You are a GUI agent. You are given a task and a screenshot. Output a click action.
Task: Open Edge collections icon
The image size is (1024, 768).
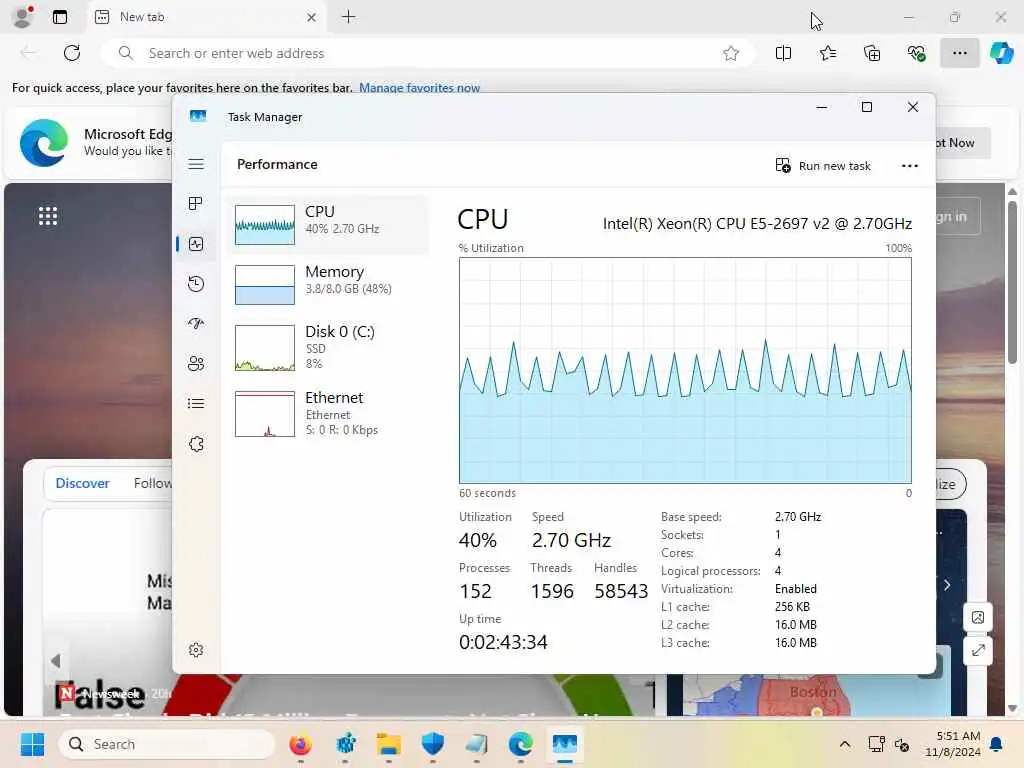pos(872,53)
